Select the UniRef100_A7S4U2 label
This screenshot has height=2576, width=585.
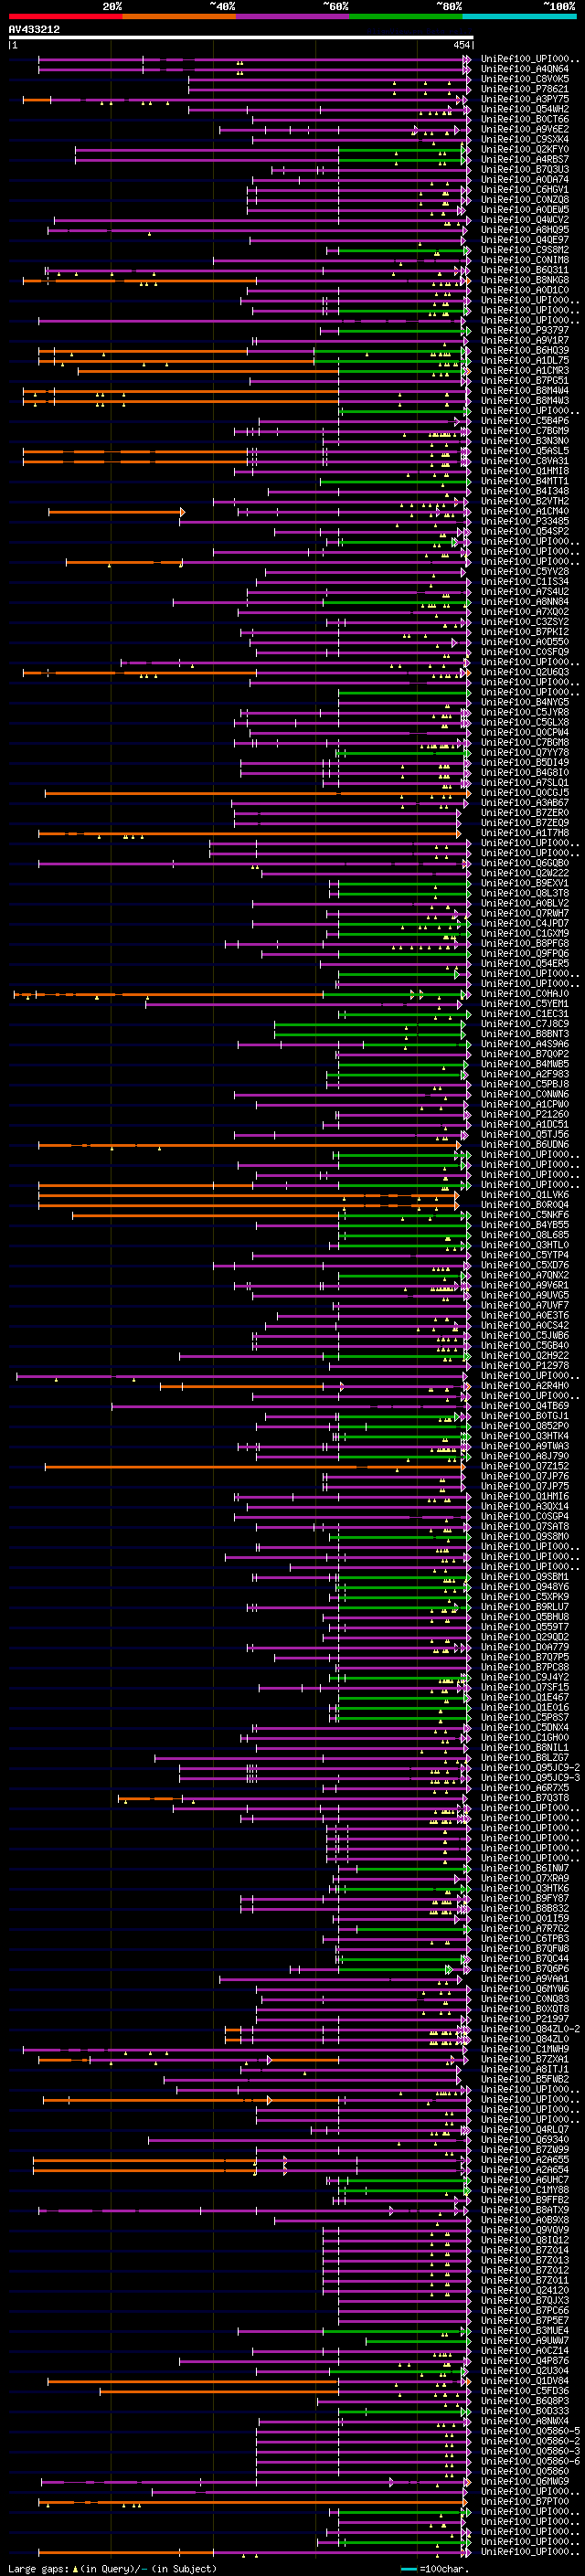524,592
